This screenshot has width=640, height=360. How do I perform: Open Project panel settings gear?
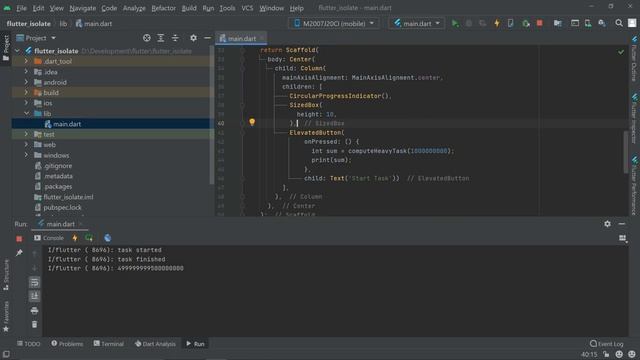point(193,38)
